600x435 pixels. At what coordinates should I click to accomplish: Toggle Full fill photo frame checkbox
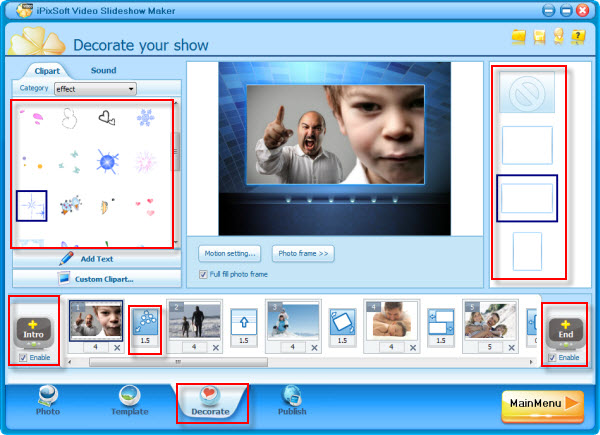203,274
